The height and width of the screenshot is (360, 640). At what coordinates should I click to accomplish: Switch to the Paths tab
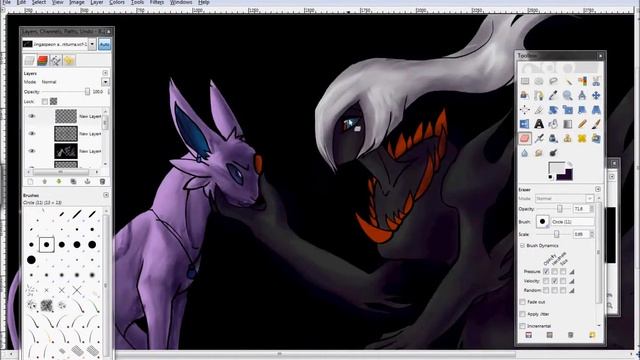[56, 60]
